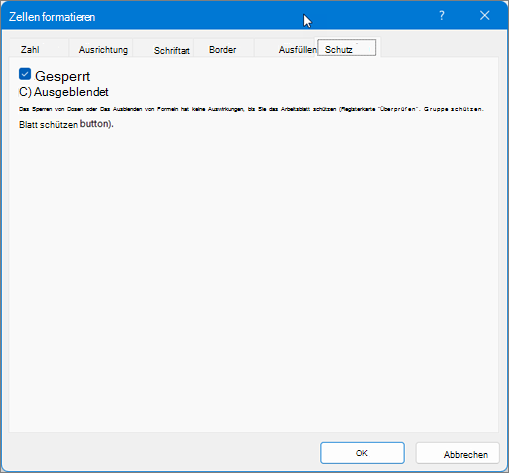509x473 pixels.
Task: Select the Schriftart tab
Action: point(172,50)
